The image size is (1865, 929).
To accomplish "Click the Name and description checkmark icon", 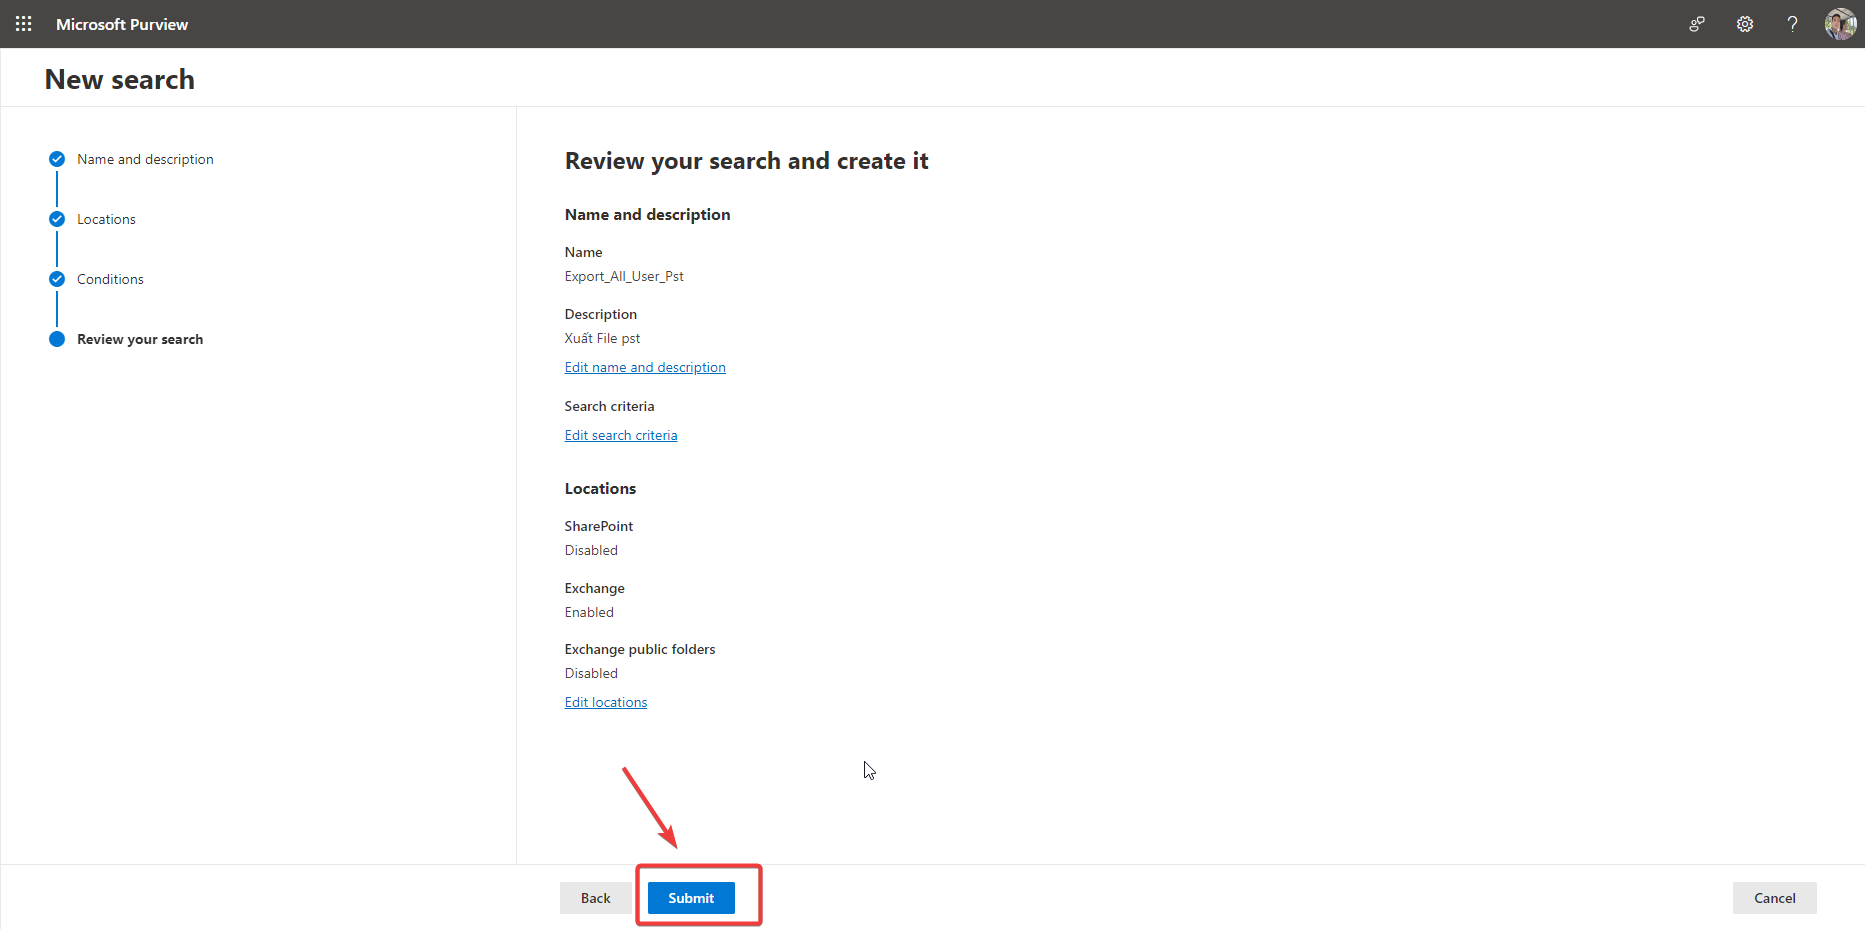I will click(x=57, y=159).
